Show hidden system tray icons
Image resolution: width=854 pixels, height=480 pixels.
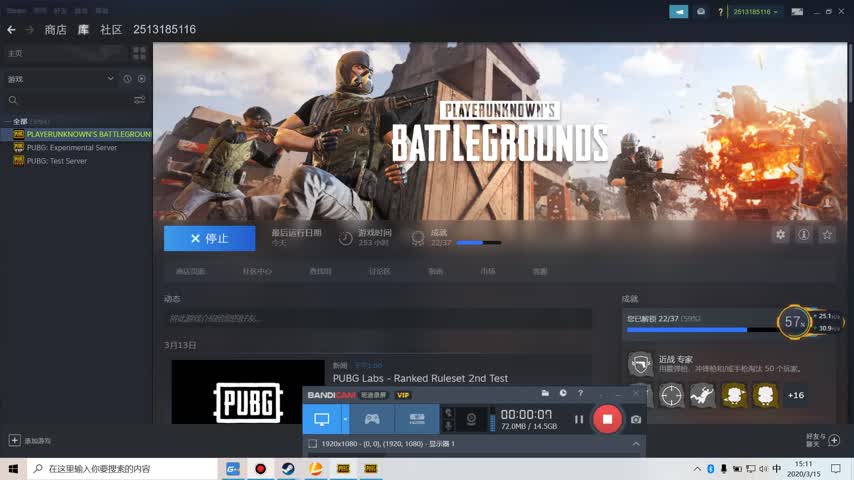(x=697, y=469)
